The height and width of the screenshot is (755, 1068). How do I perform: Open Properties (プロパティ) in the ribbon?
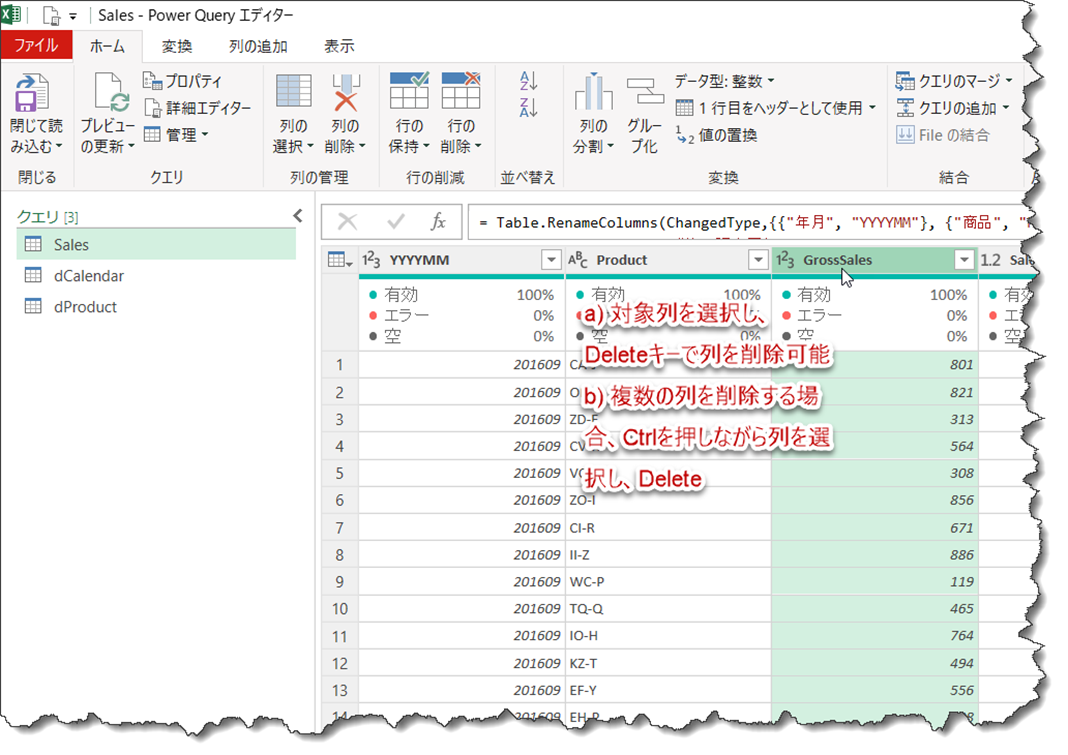183,81
